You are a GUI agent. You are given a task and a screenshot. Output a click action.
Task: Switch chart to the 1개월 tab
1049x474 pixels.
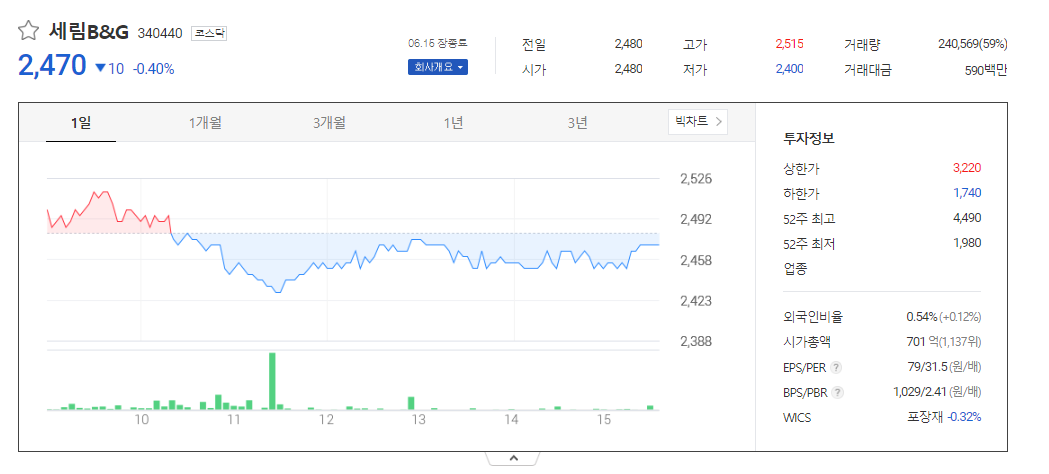click(x=205, y=122)
